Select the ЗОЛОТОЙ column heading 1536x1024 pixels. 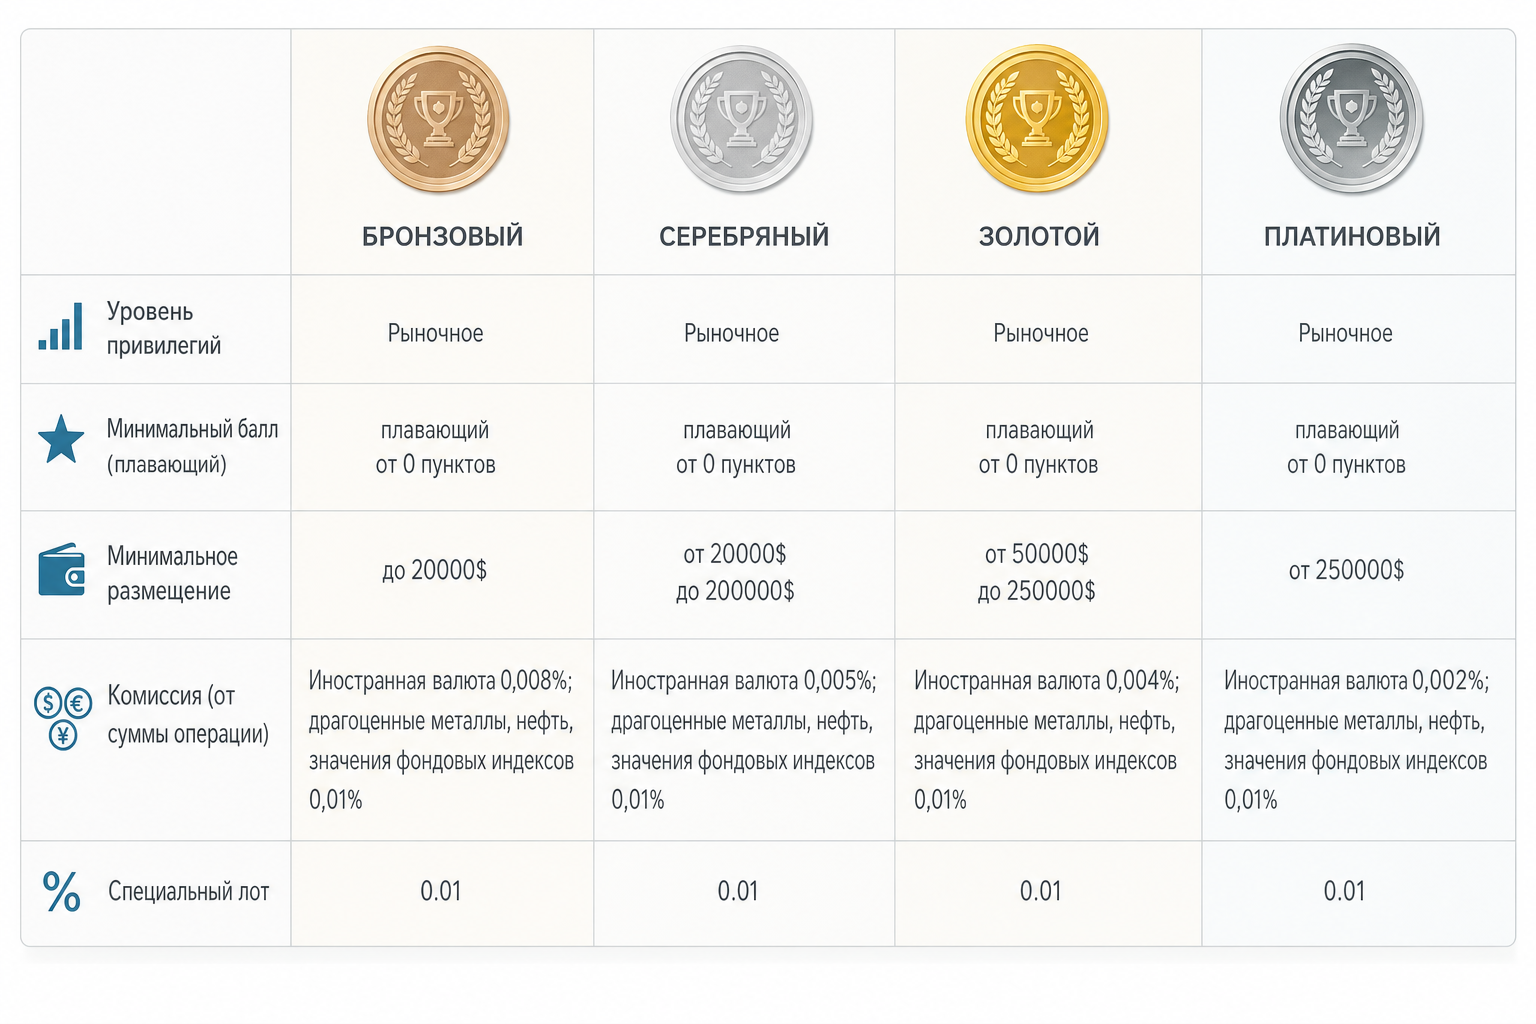point(1039,236)
